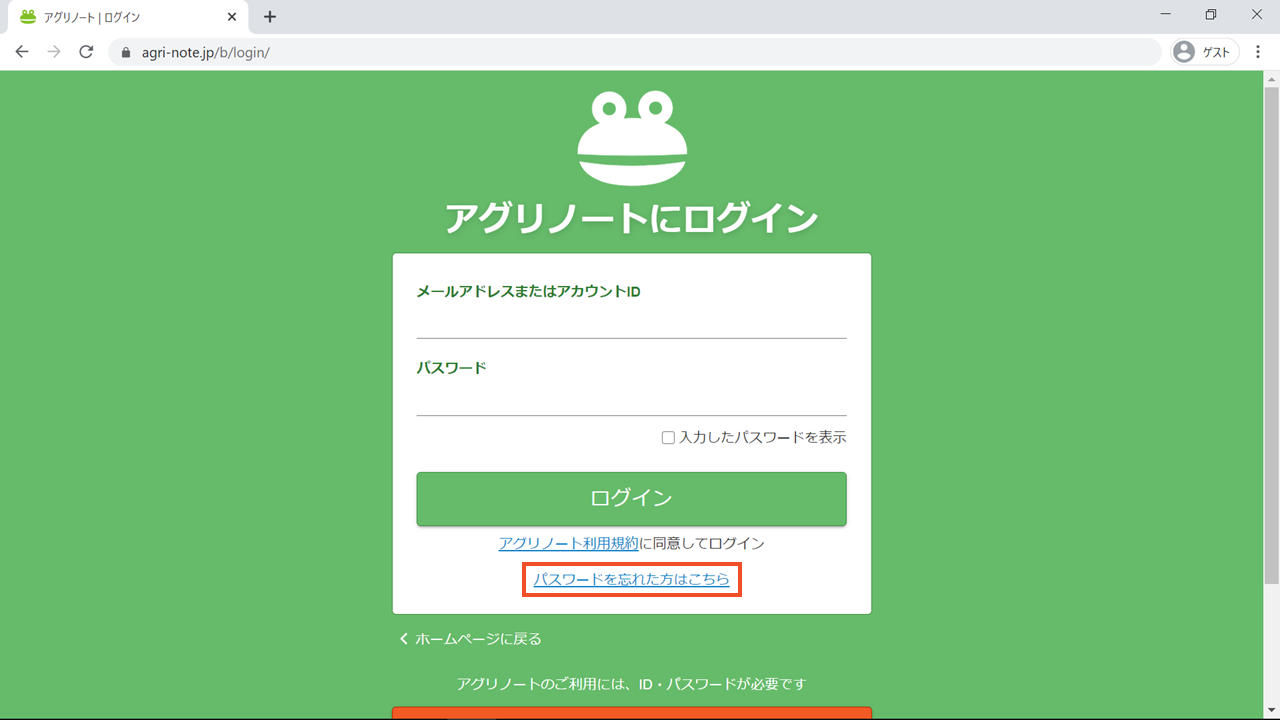
Task: Click the scrollbar up arrow
Action: coord(1272,79)
